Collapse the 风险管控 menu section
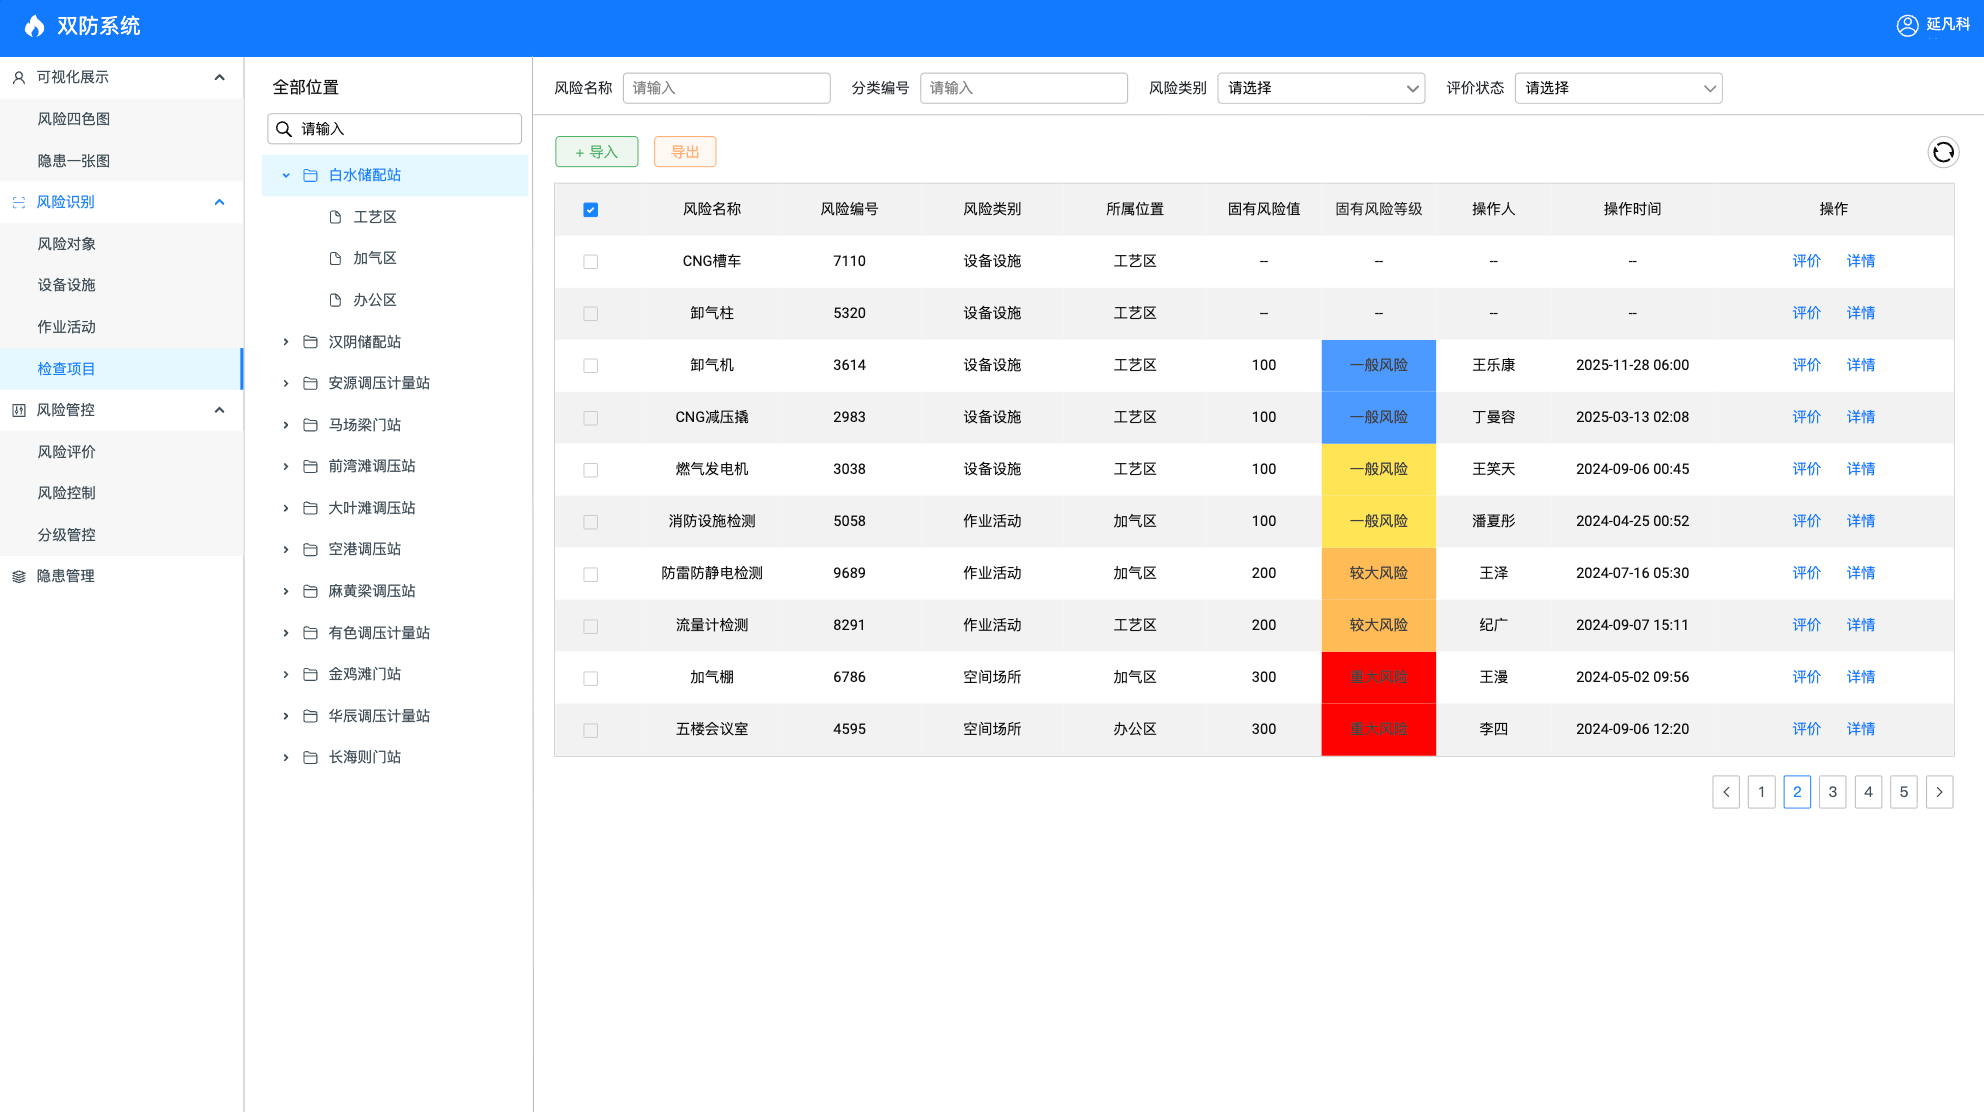This screenshot has width=1984, height=1112. tap(219, 410)
